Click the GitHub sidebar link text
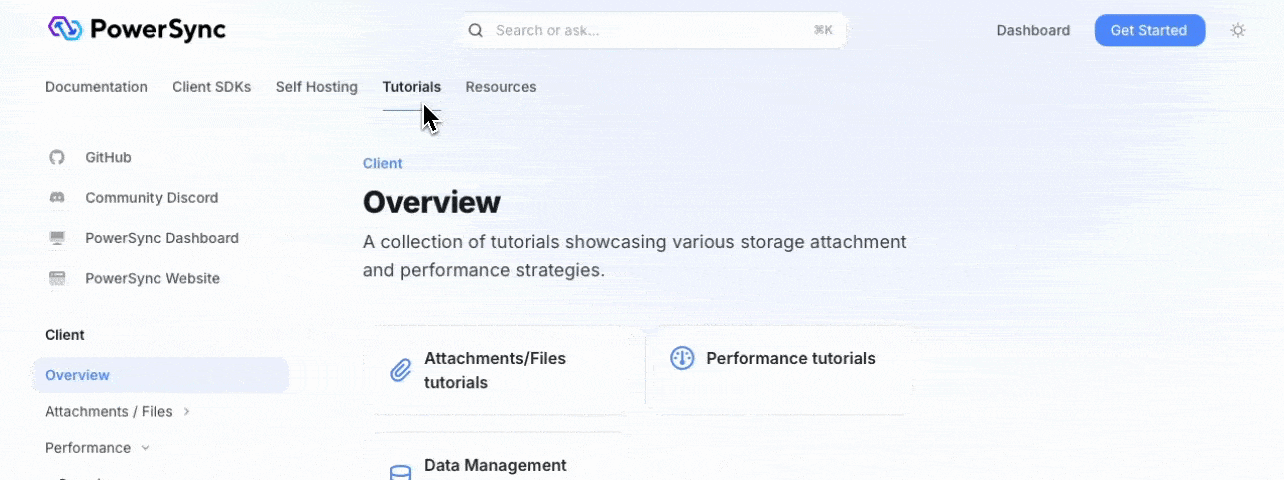 point(108,157)
